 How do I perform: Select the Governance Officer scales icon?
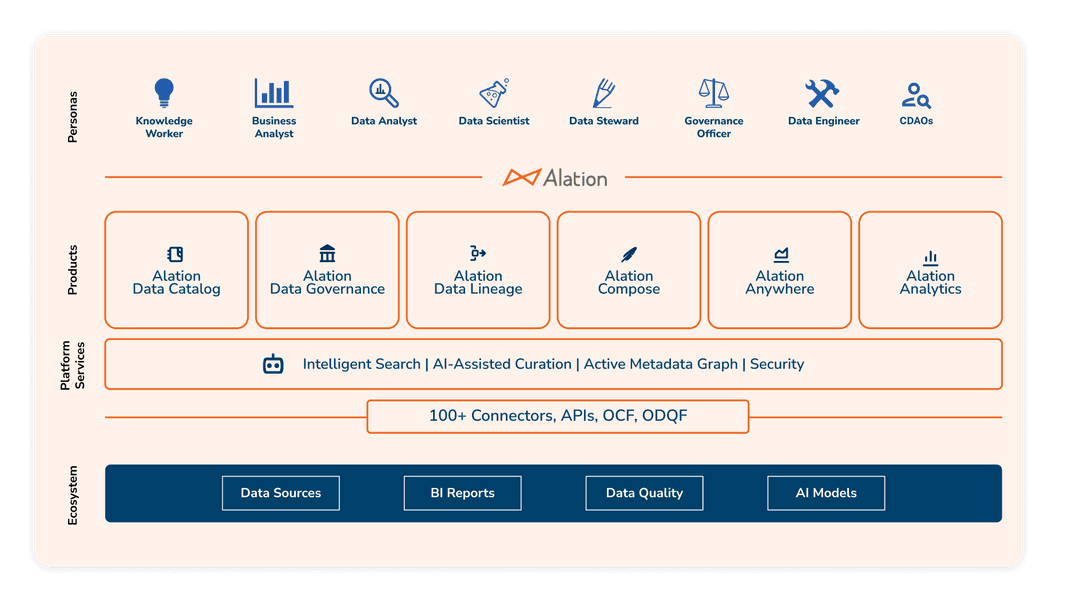click(x=714, y=94)
